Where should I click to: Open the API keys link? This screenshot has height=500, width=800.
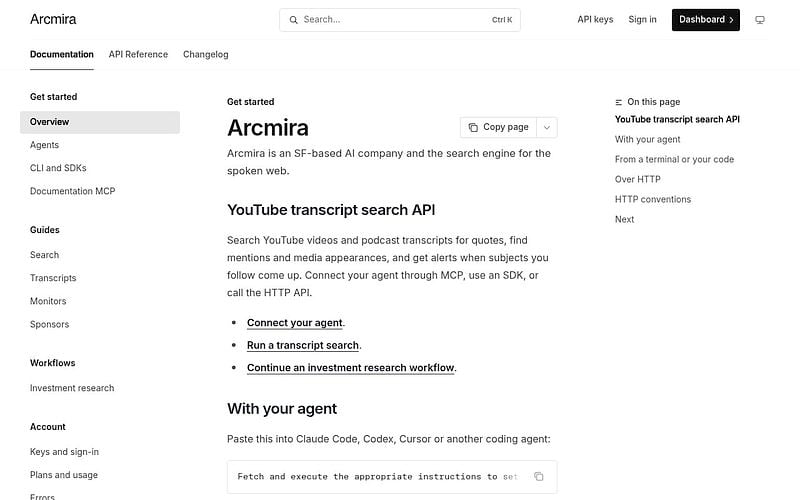(x=595, y=19)
